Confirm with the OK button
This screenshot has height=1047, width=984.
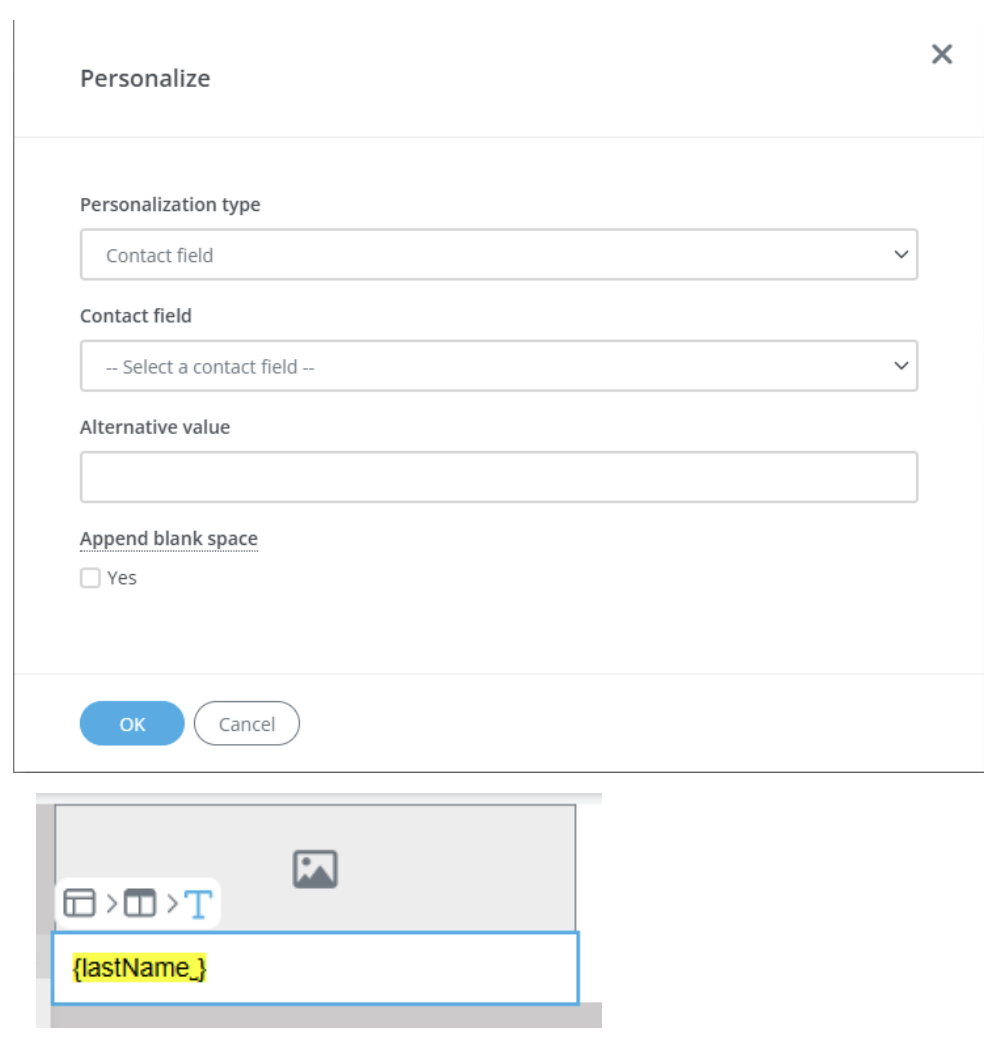pyautogui.click(x=132, y=724)
